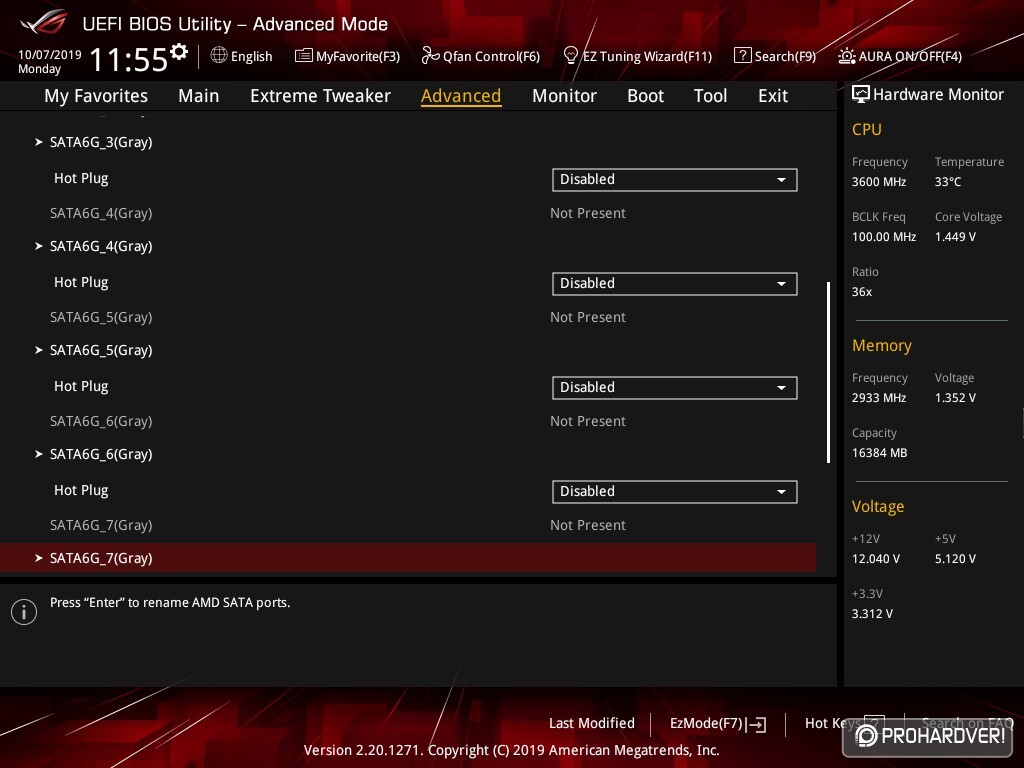Click the version copyright text

(511, 750)
